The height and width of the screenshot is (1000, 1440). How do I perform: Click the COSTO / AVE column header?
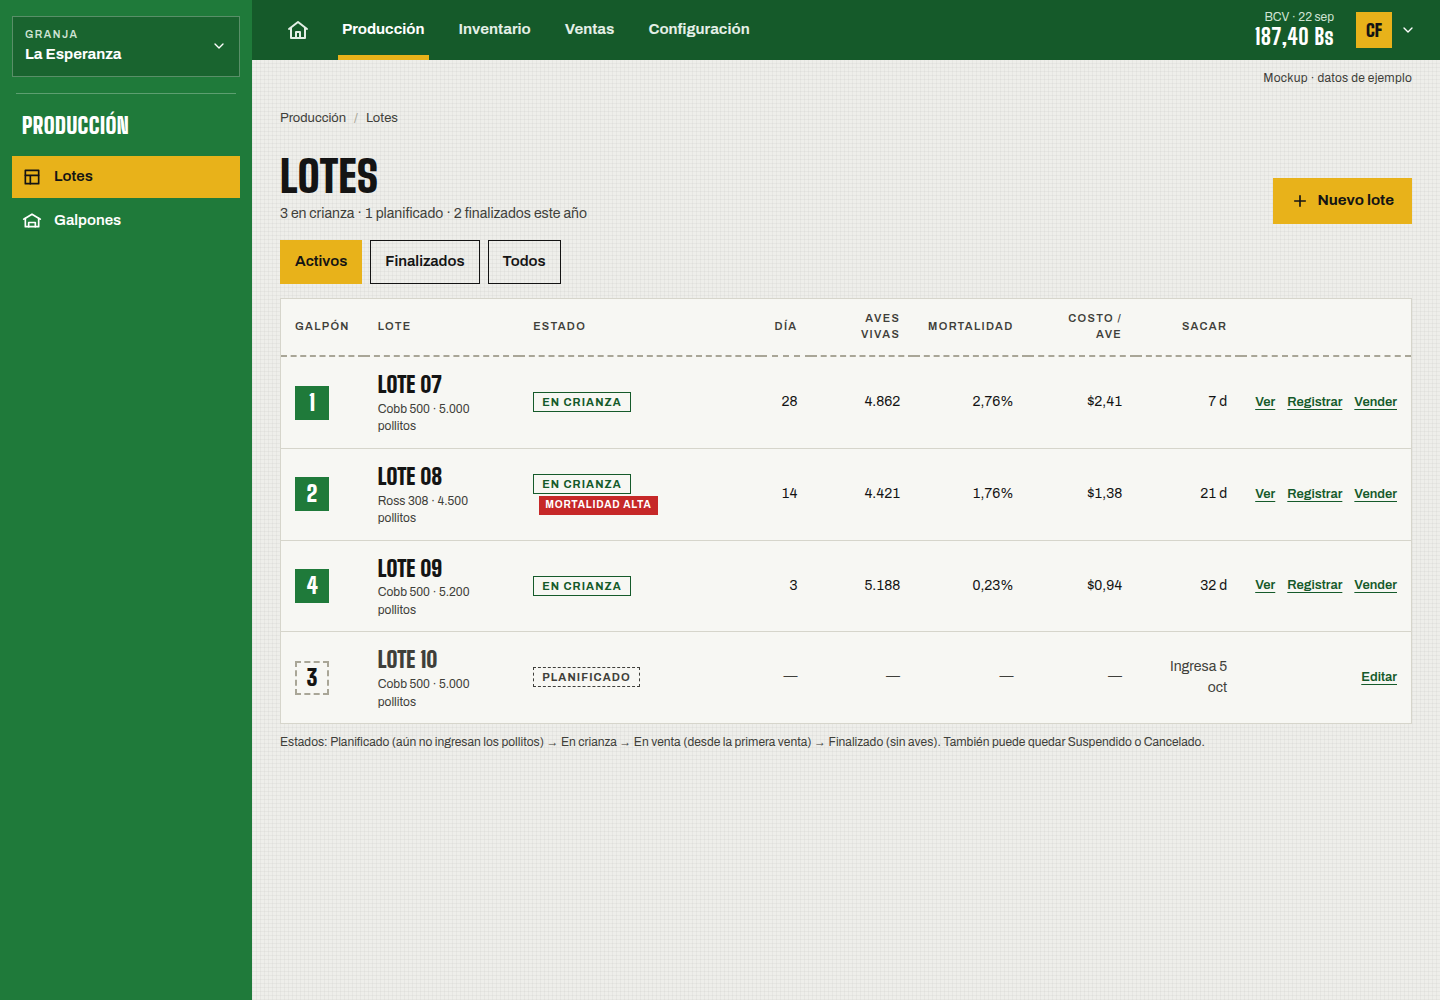click(x=1095, y=327)
